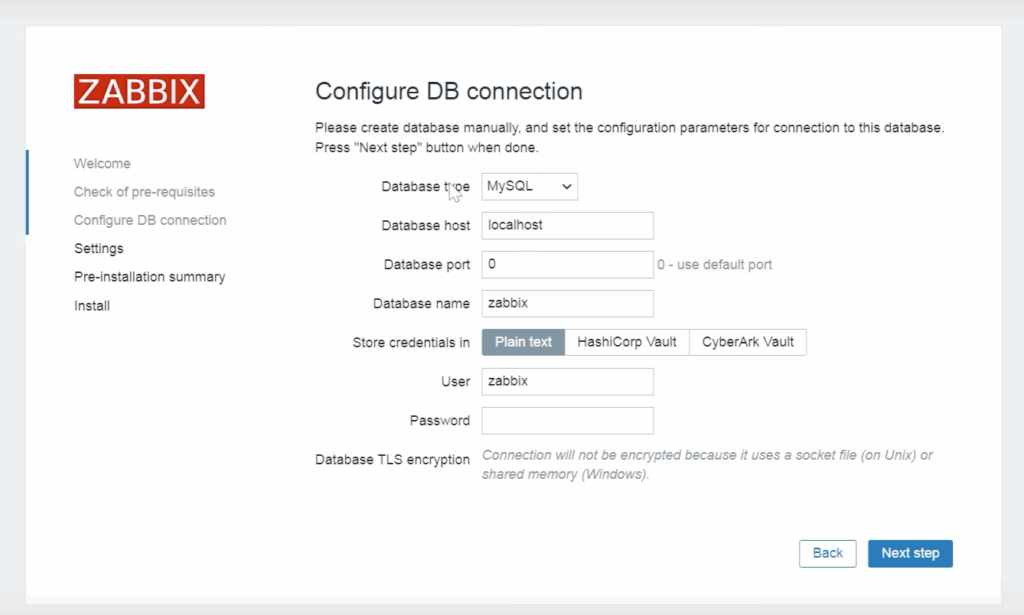1024x615 pixels.
Task: Click the 'Please create database manually' instruction text
Action: (630, 138)
